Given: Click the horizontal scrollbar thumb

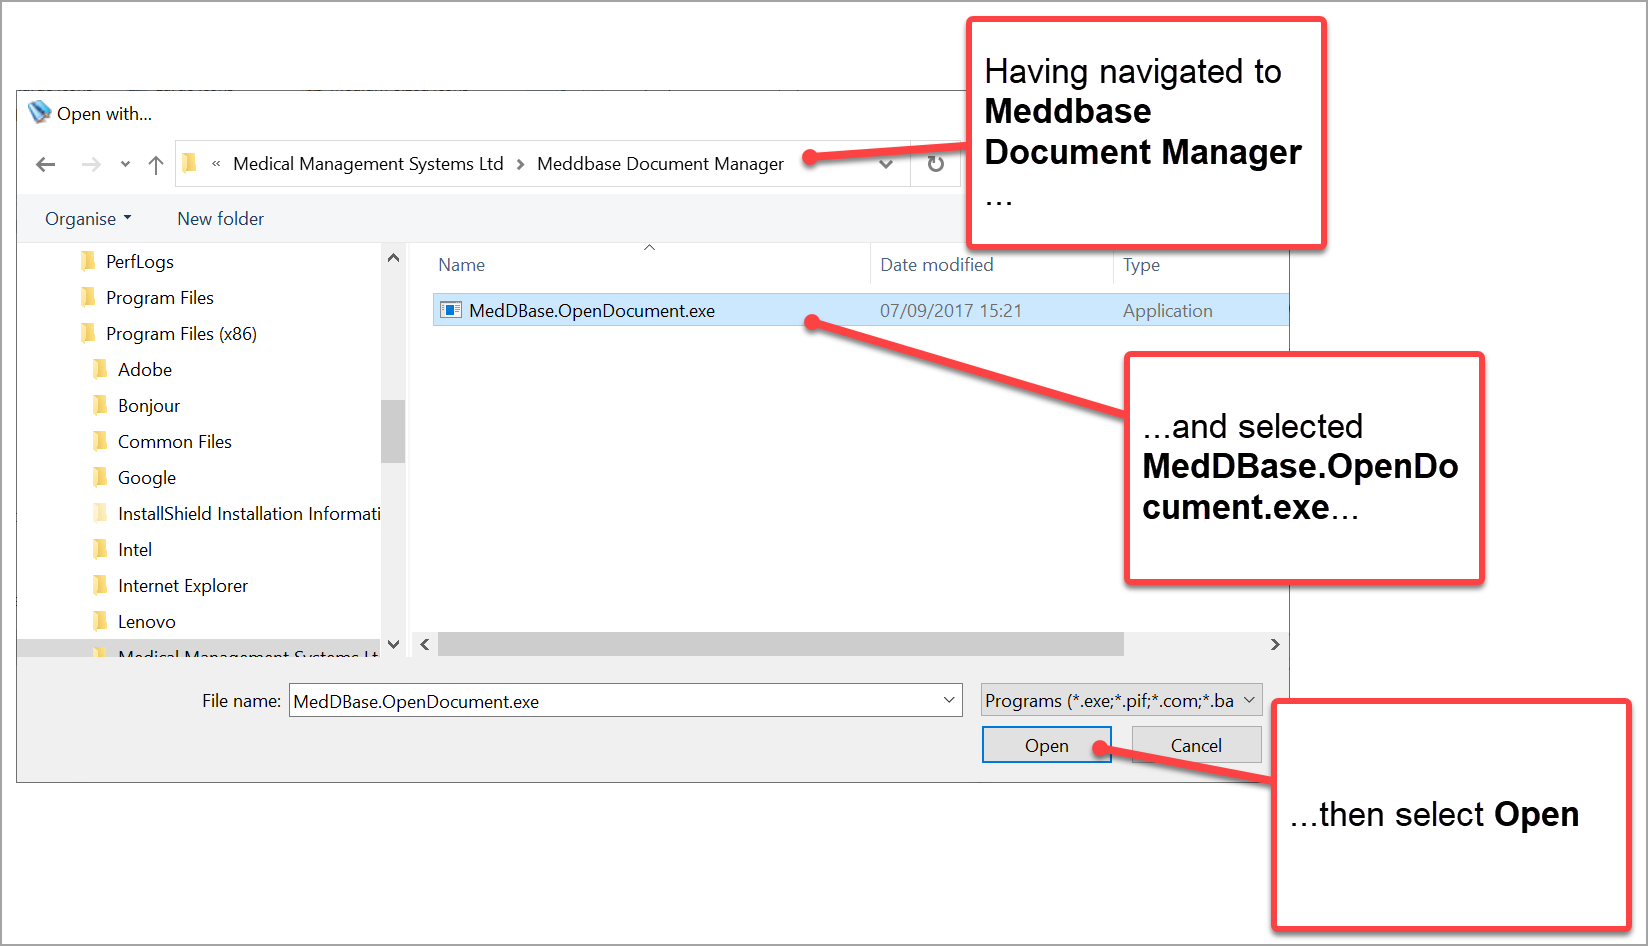Looking at the screenshot, I should [781, 645].
